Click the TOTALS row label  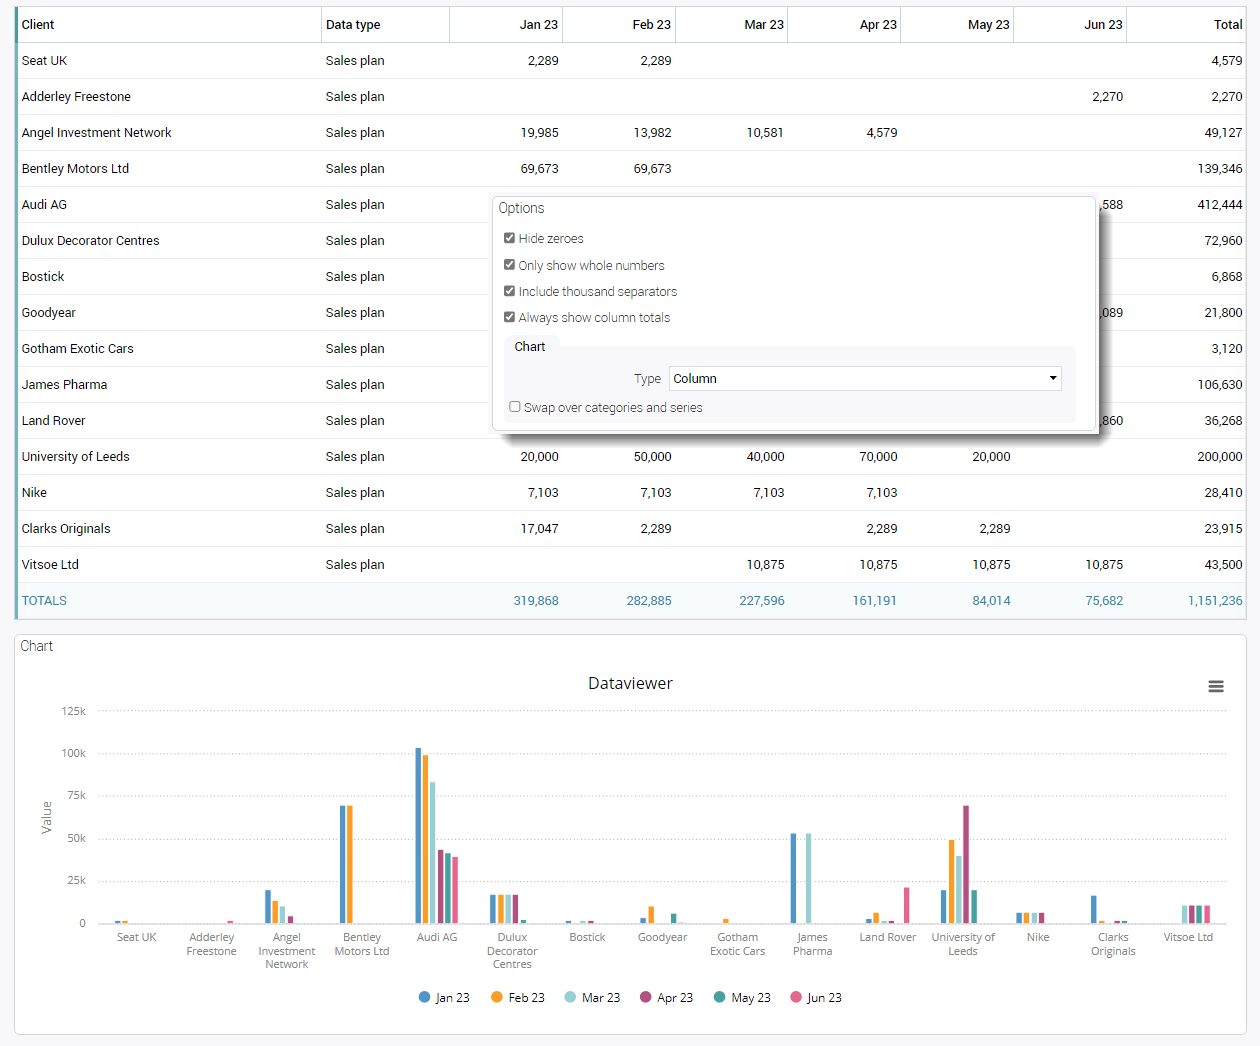pyautogui.click(x=44, y=601)
